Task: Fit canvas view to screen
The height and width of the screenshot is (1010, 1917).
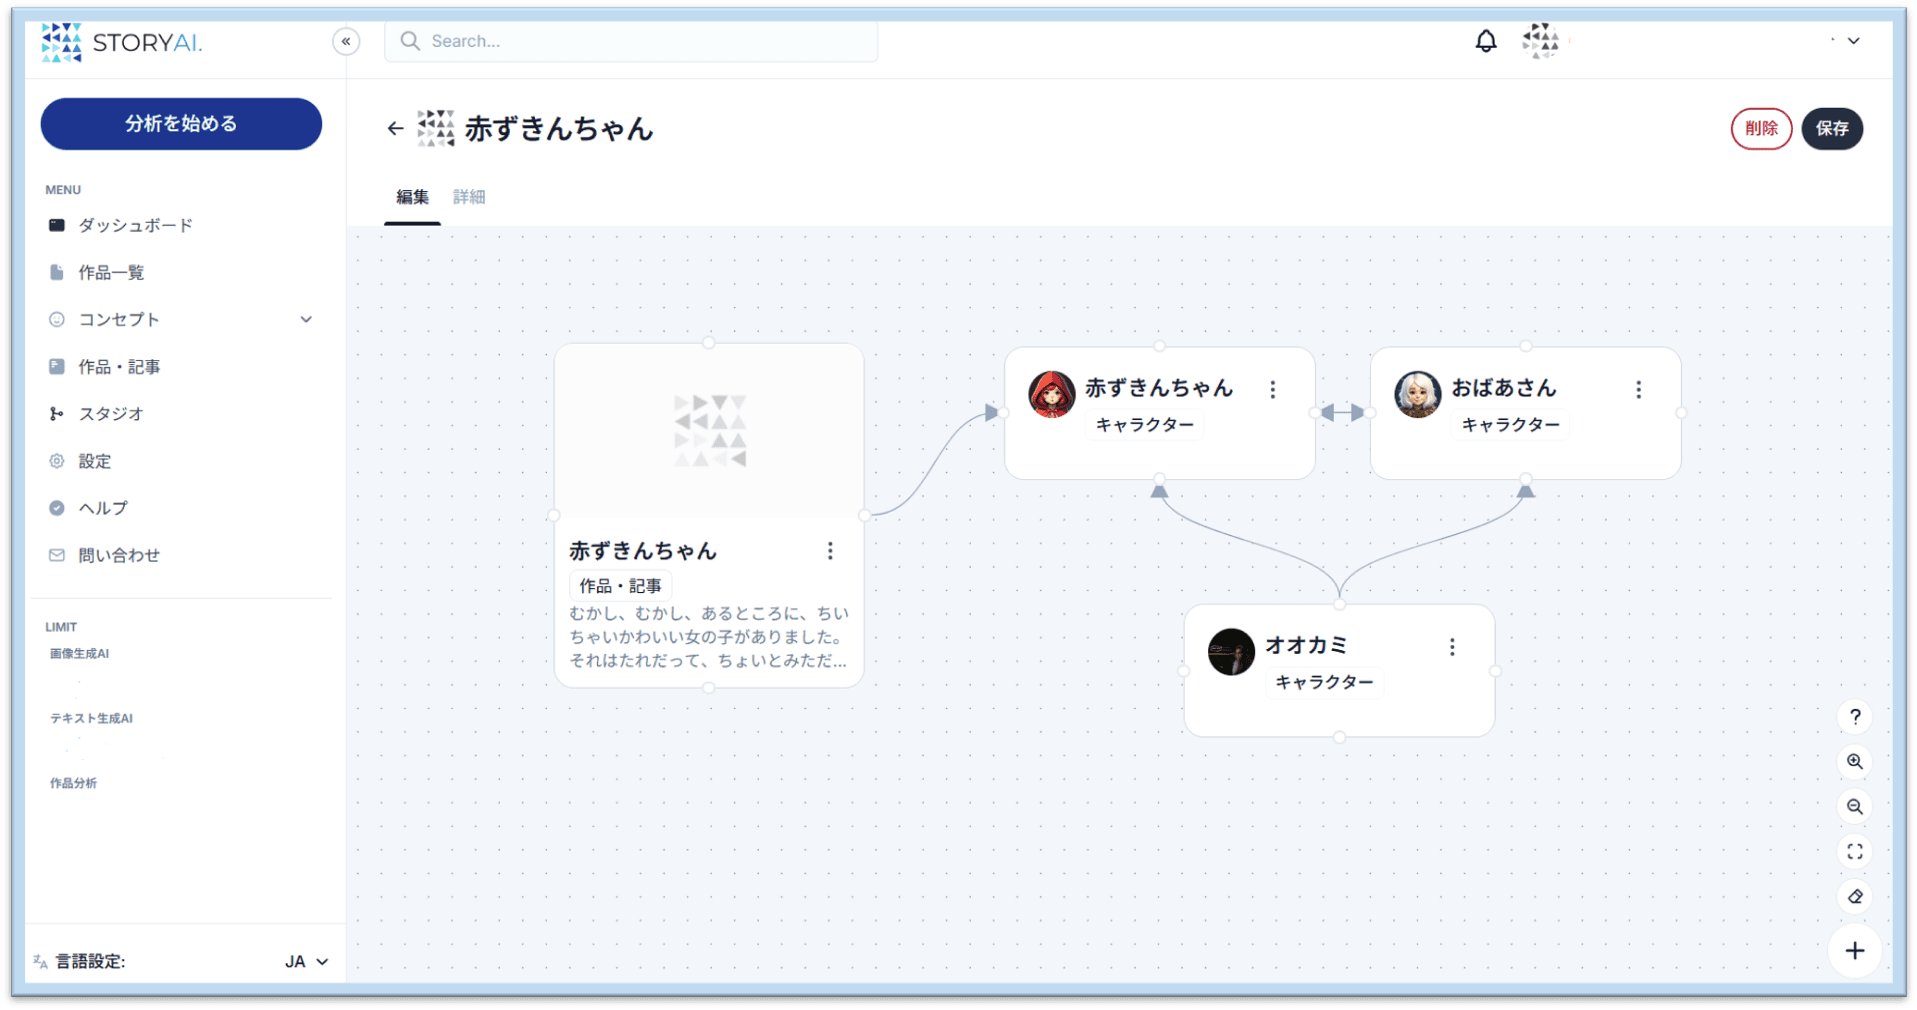Action: point(1855,851)
